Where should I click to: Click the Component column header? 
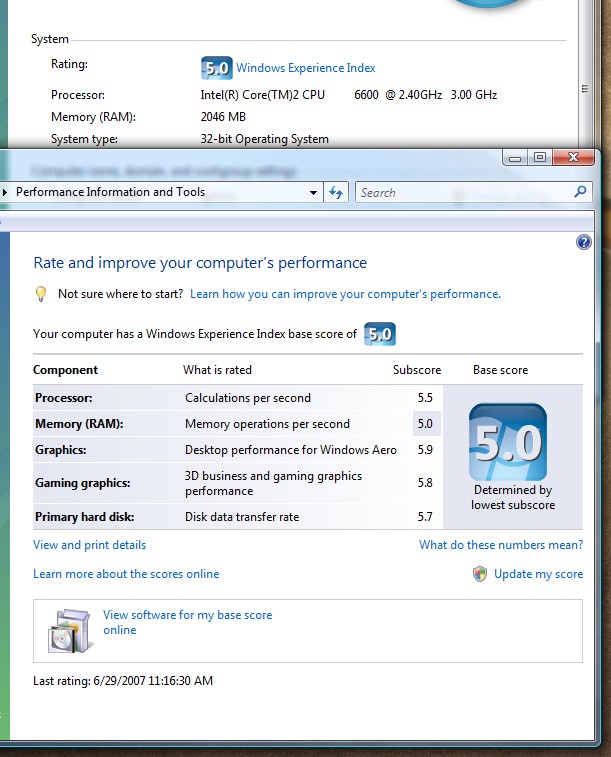[x=65, y=370]
